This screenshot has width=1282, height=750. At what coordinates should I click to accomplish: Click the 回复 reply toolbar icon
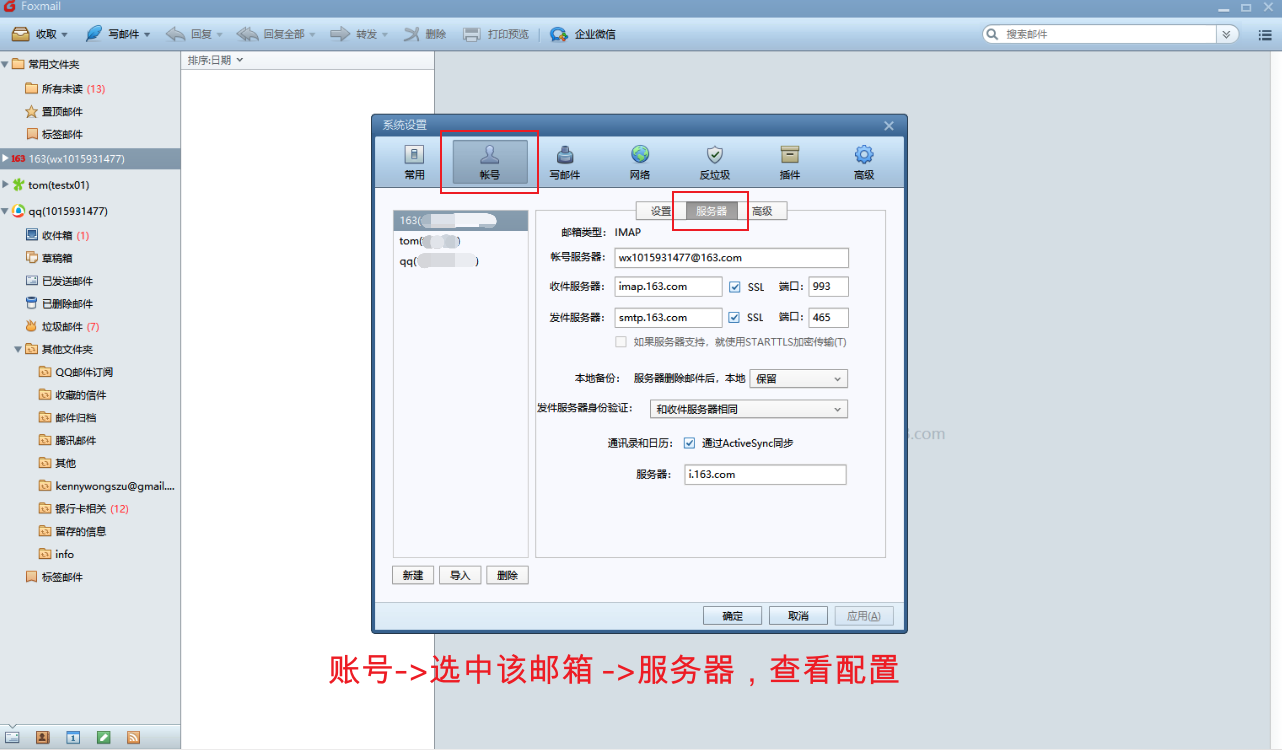pyautogui.click(x=176, y=34)
